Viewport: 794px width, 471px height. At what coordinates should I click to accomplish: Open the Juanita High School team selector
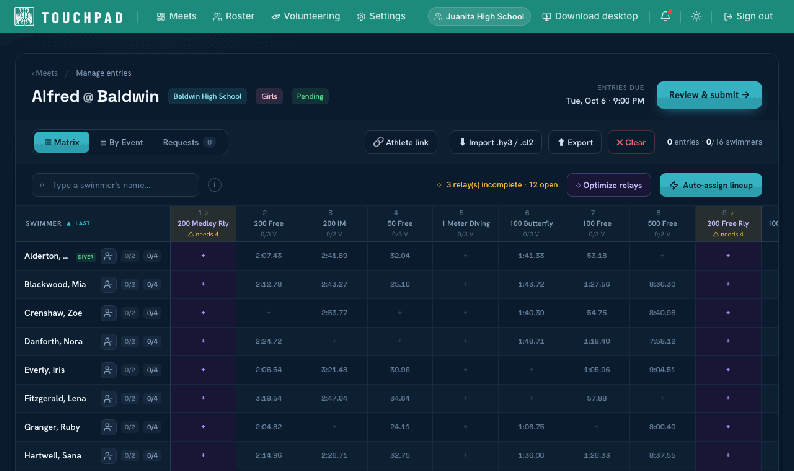click(x=480, y=16)
